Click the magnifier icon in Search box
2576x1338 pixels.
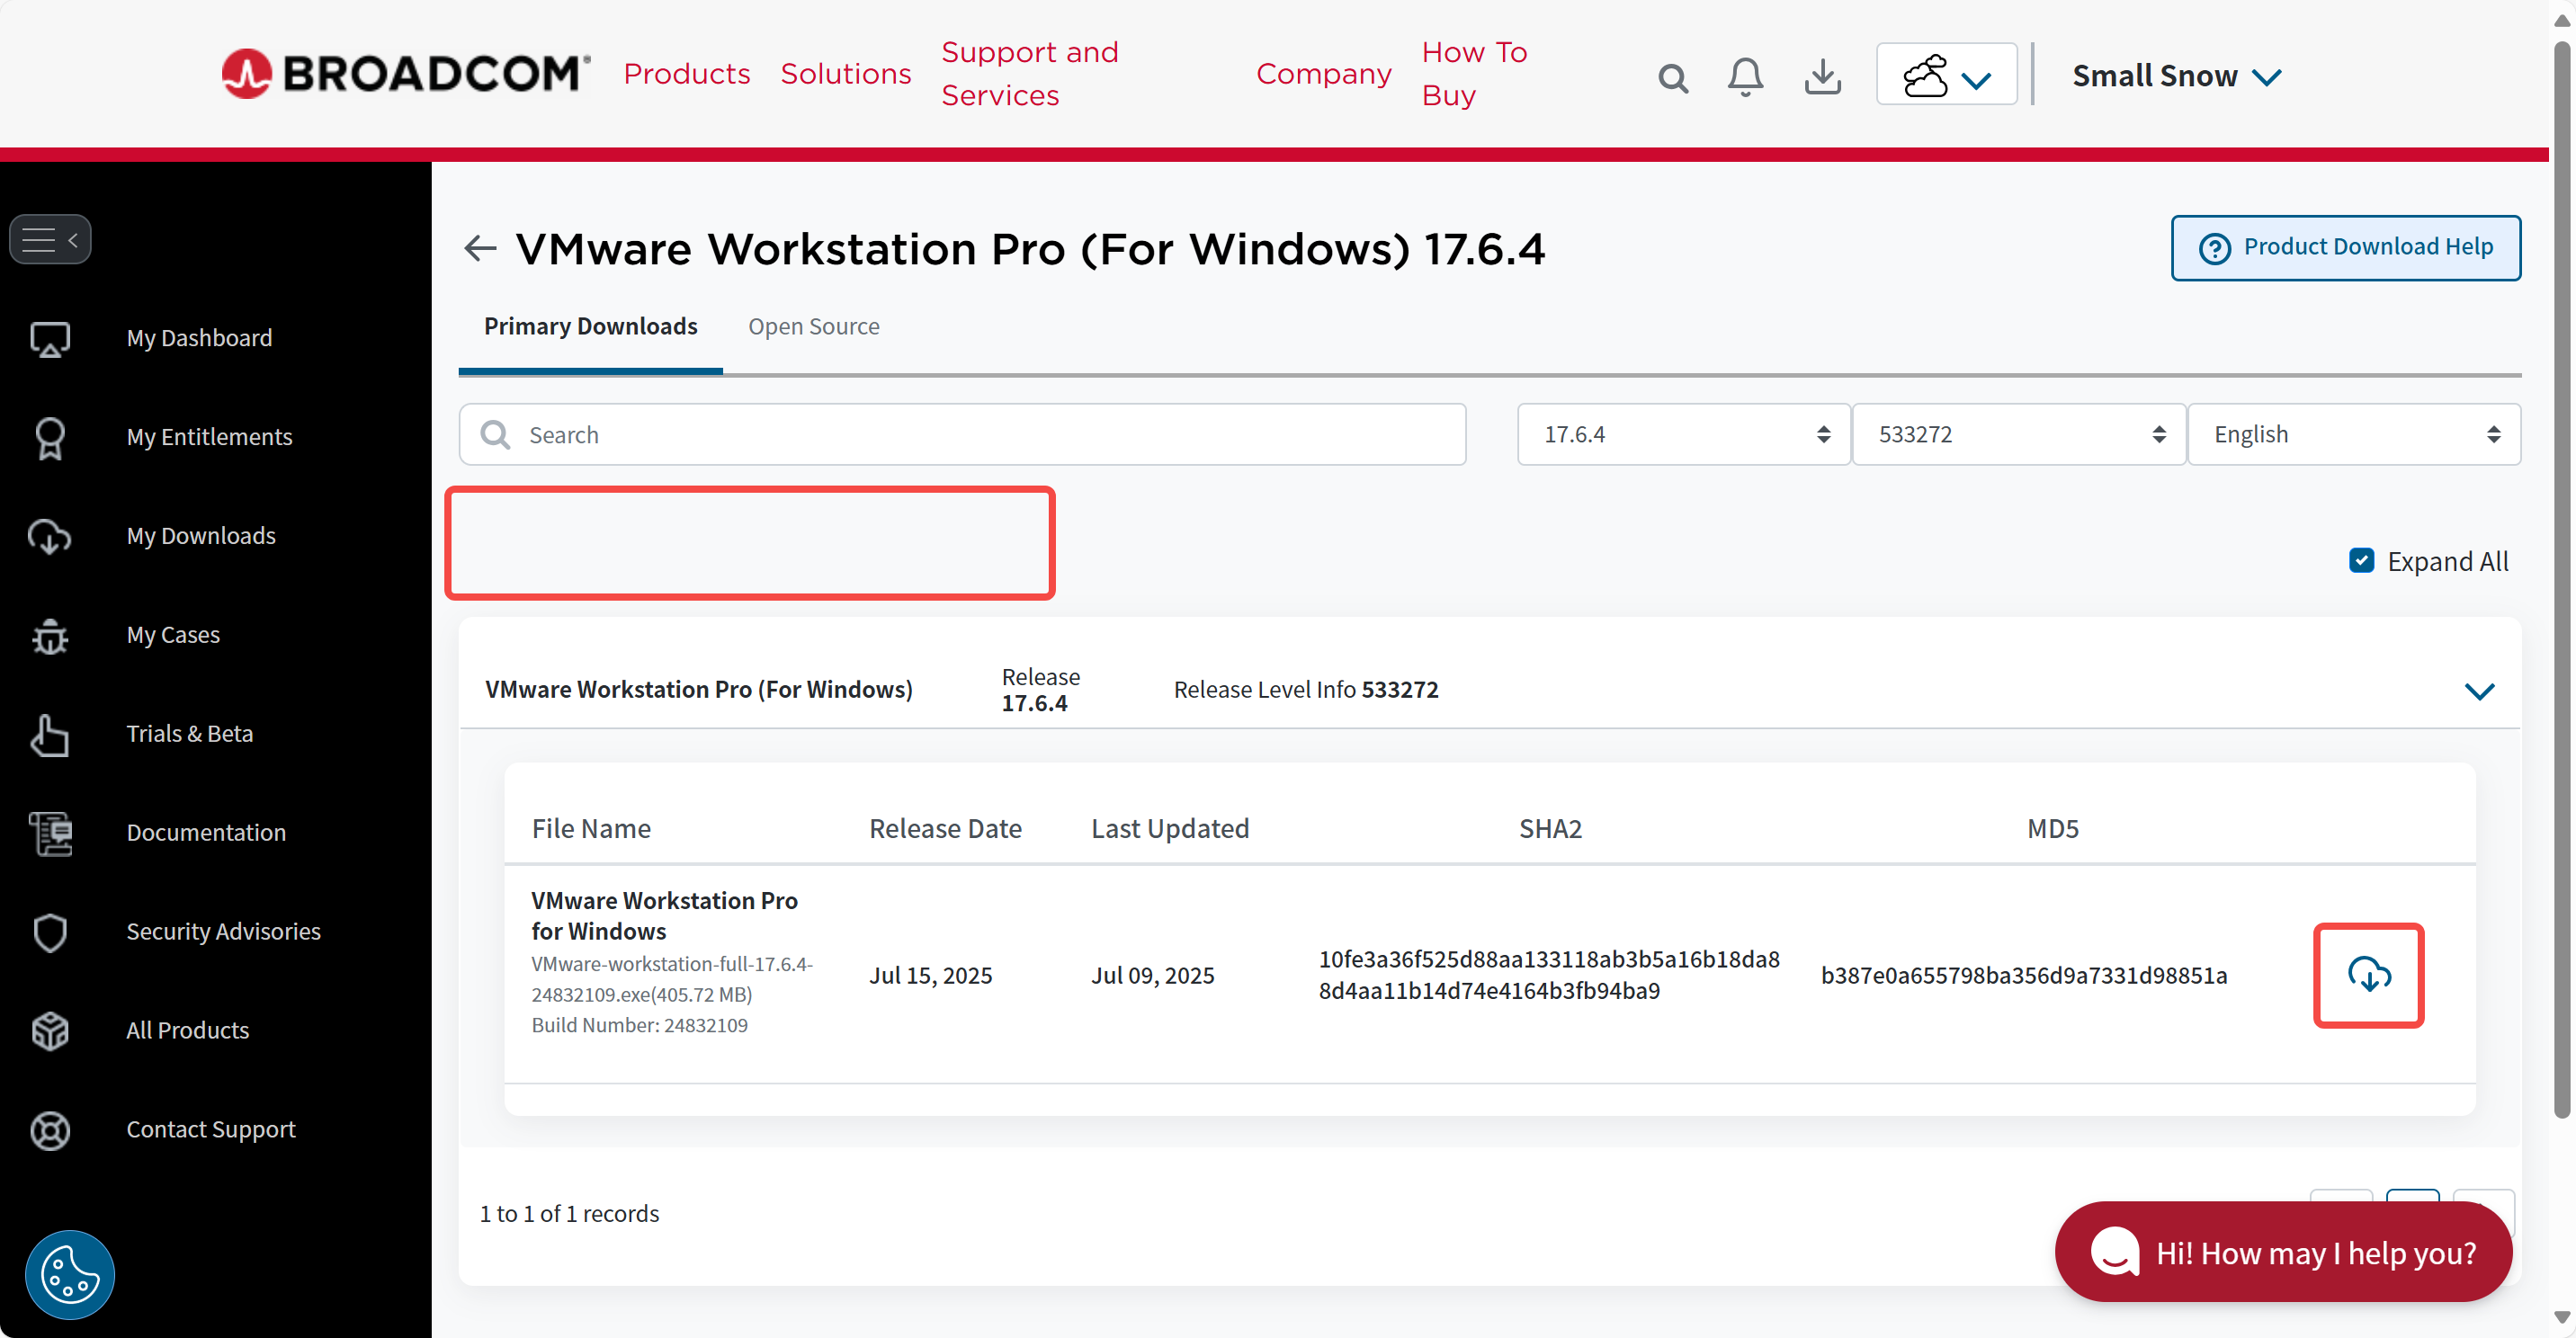tap(495, 434)
